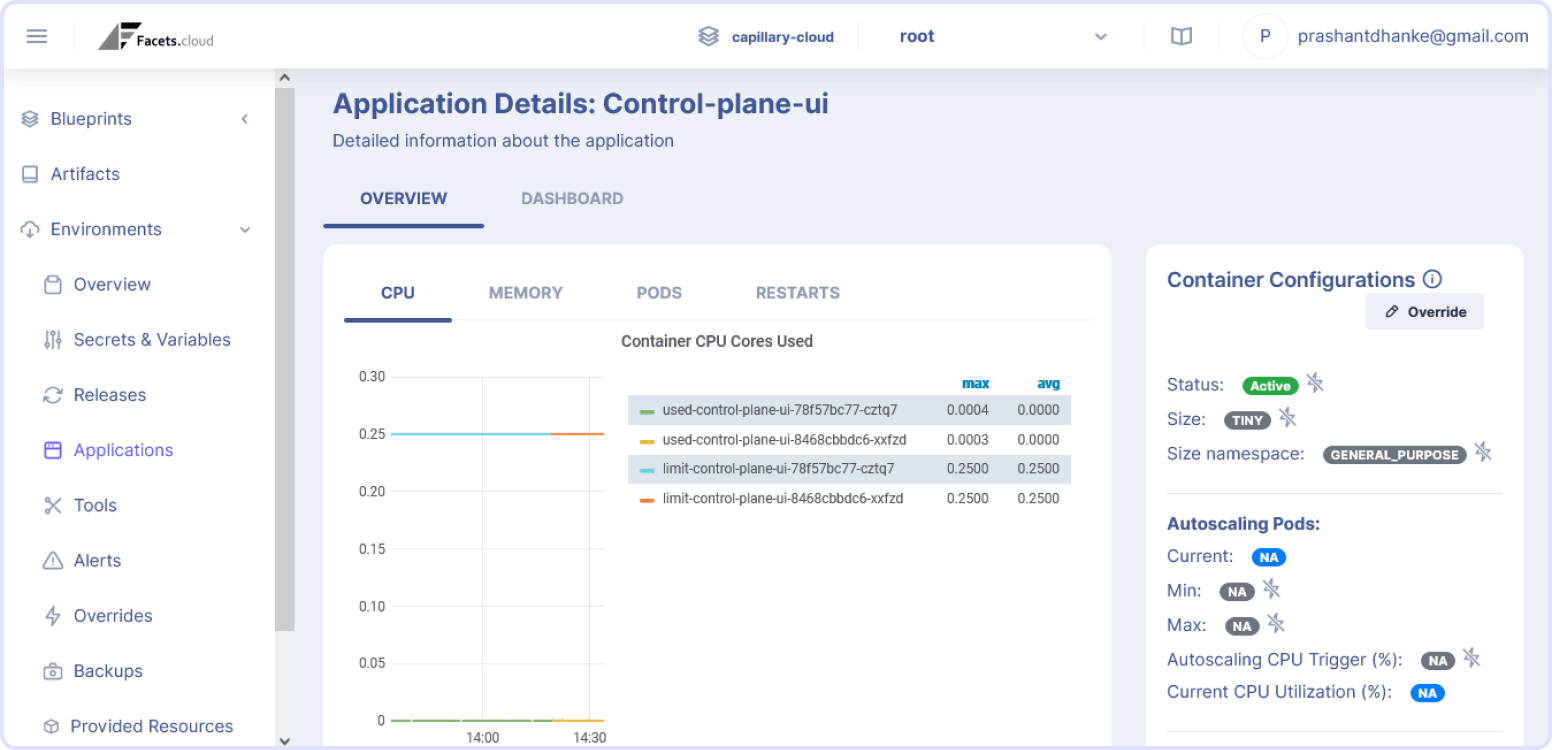1552x750 pixels.
Task: Select the MEMORY metrics tab
Action: [526, 293]
